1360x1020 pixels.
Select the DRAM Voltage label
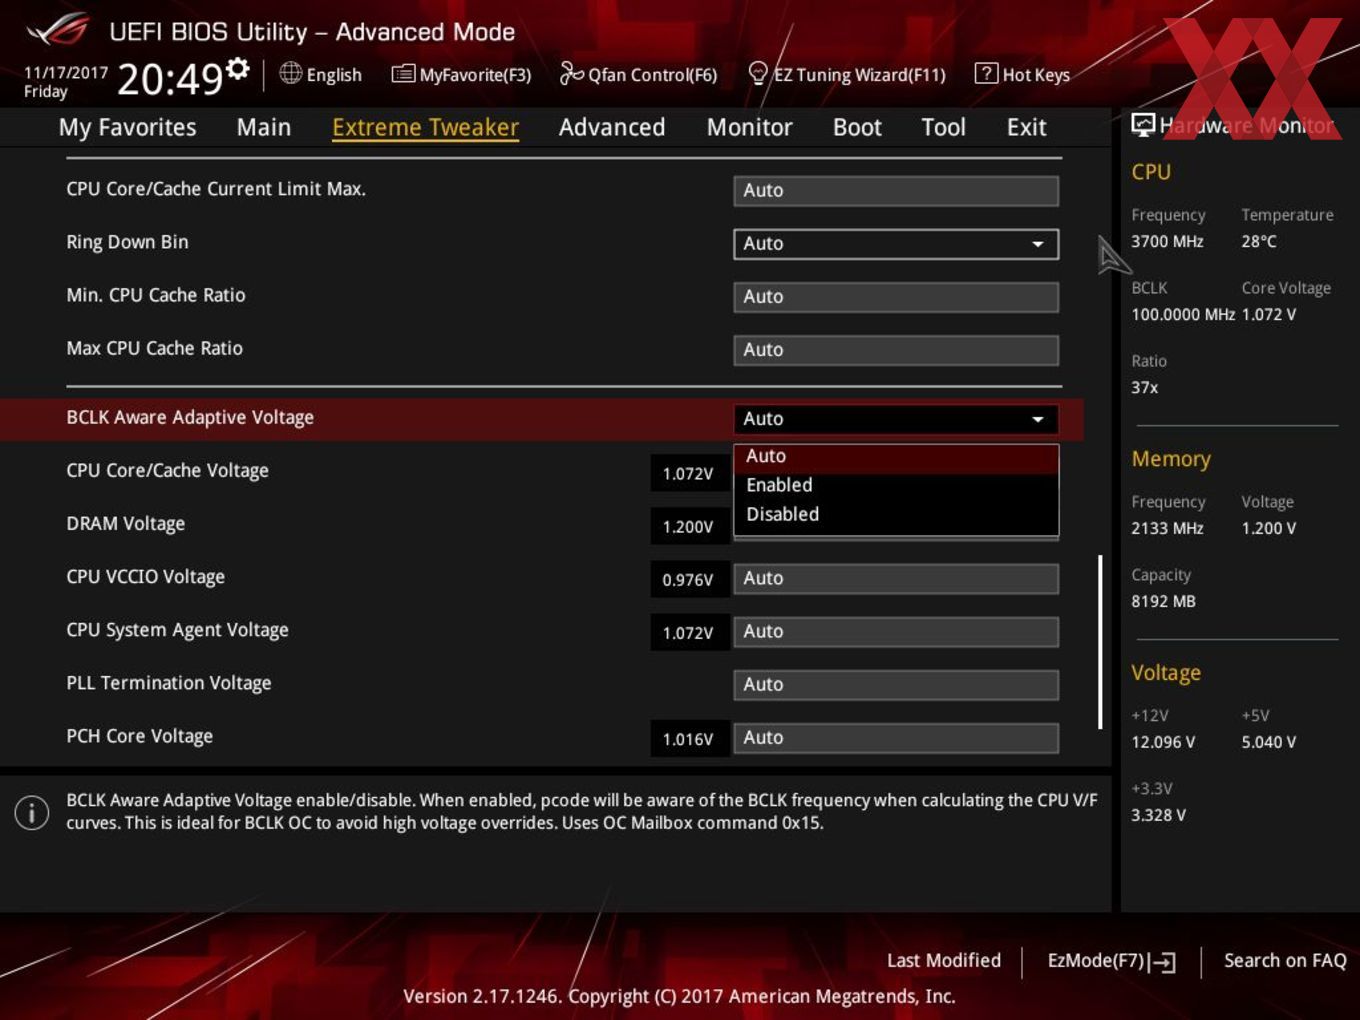point(125,523)
